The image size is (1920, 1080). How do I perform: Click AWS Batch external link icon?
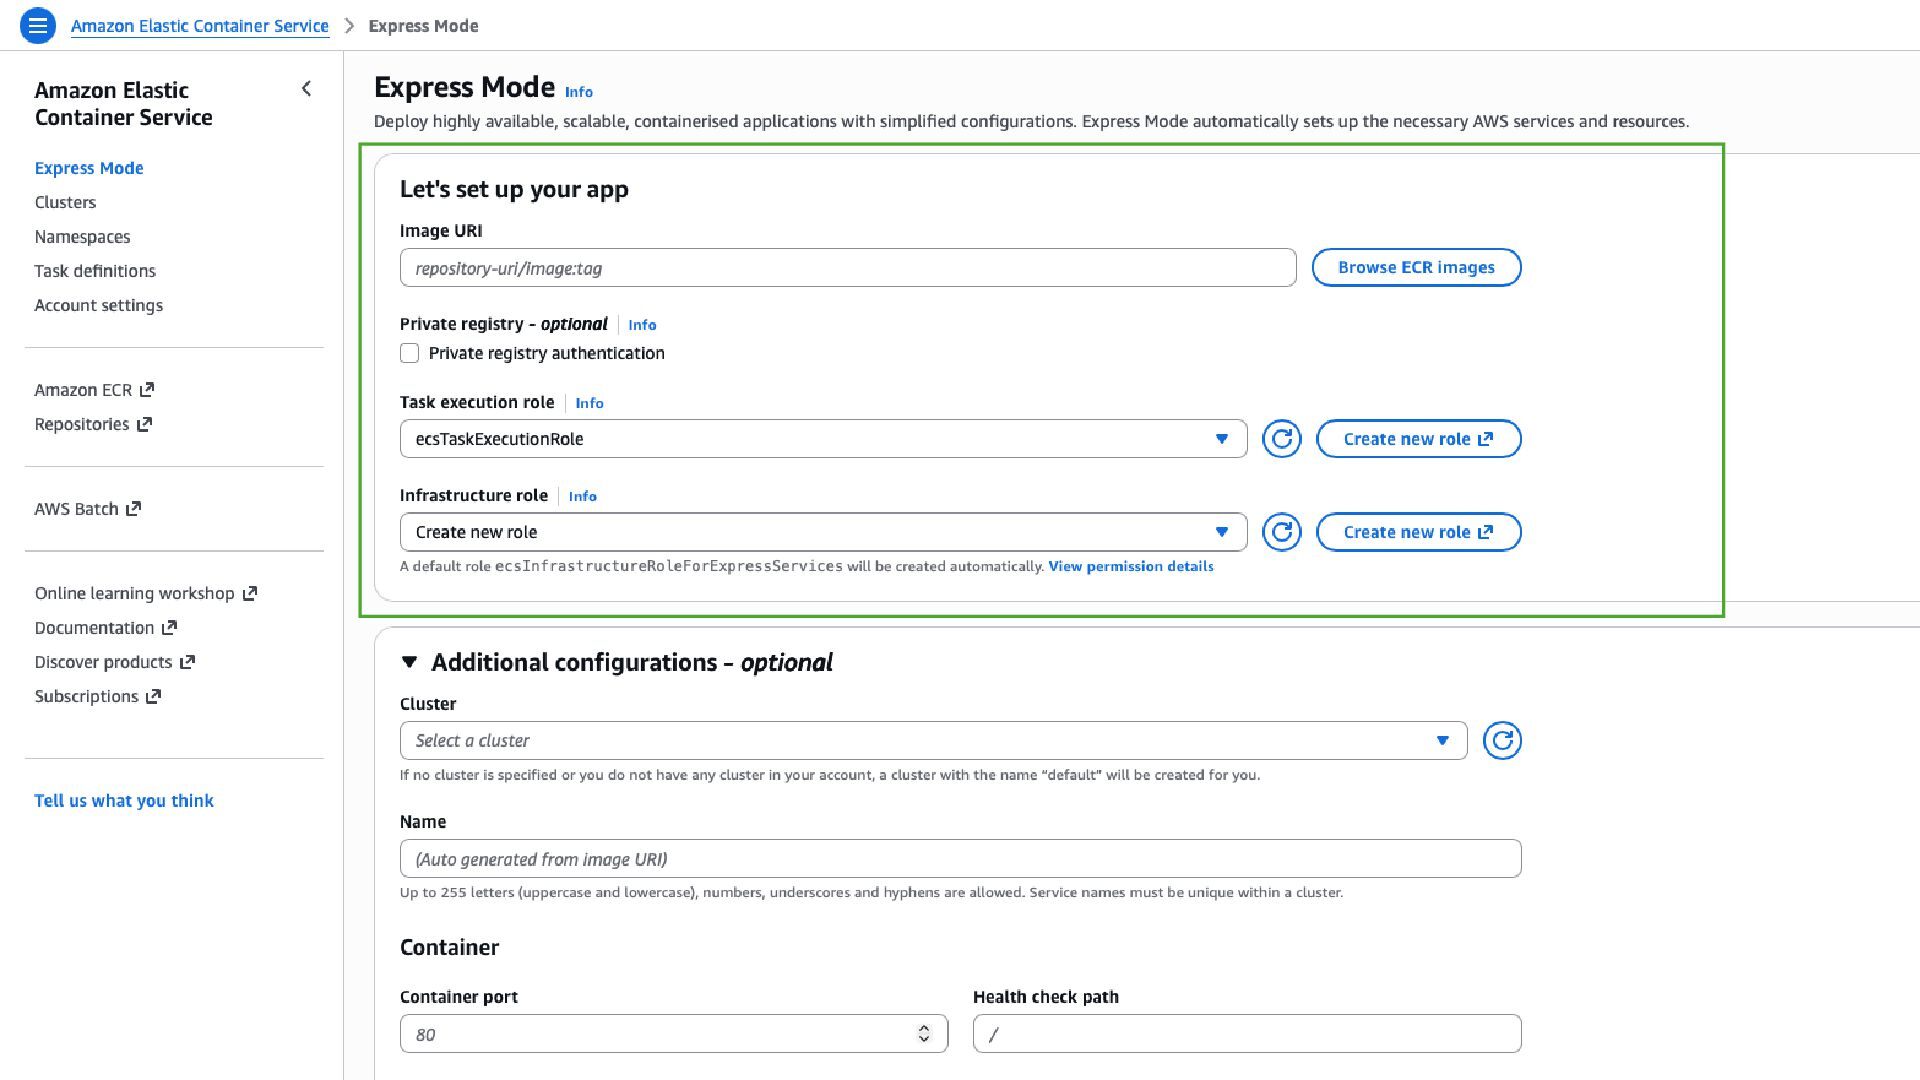pyautogui.click(x=134, y=509)
